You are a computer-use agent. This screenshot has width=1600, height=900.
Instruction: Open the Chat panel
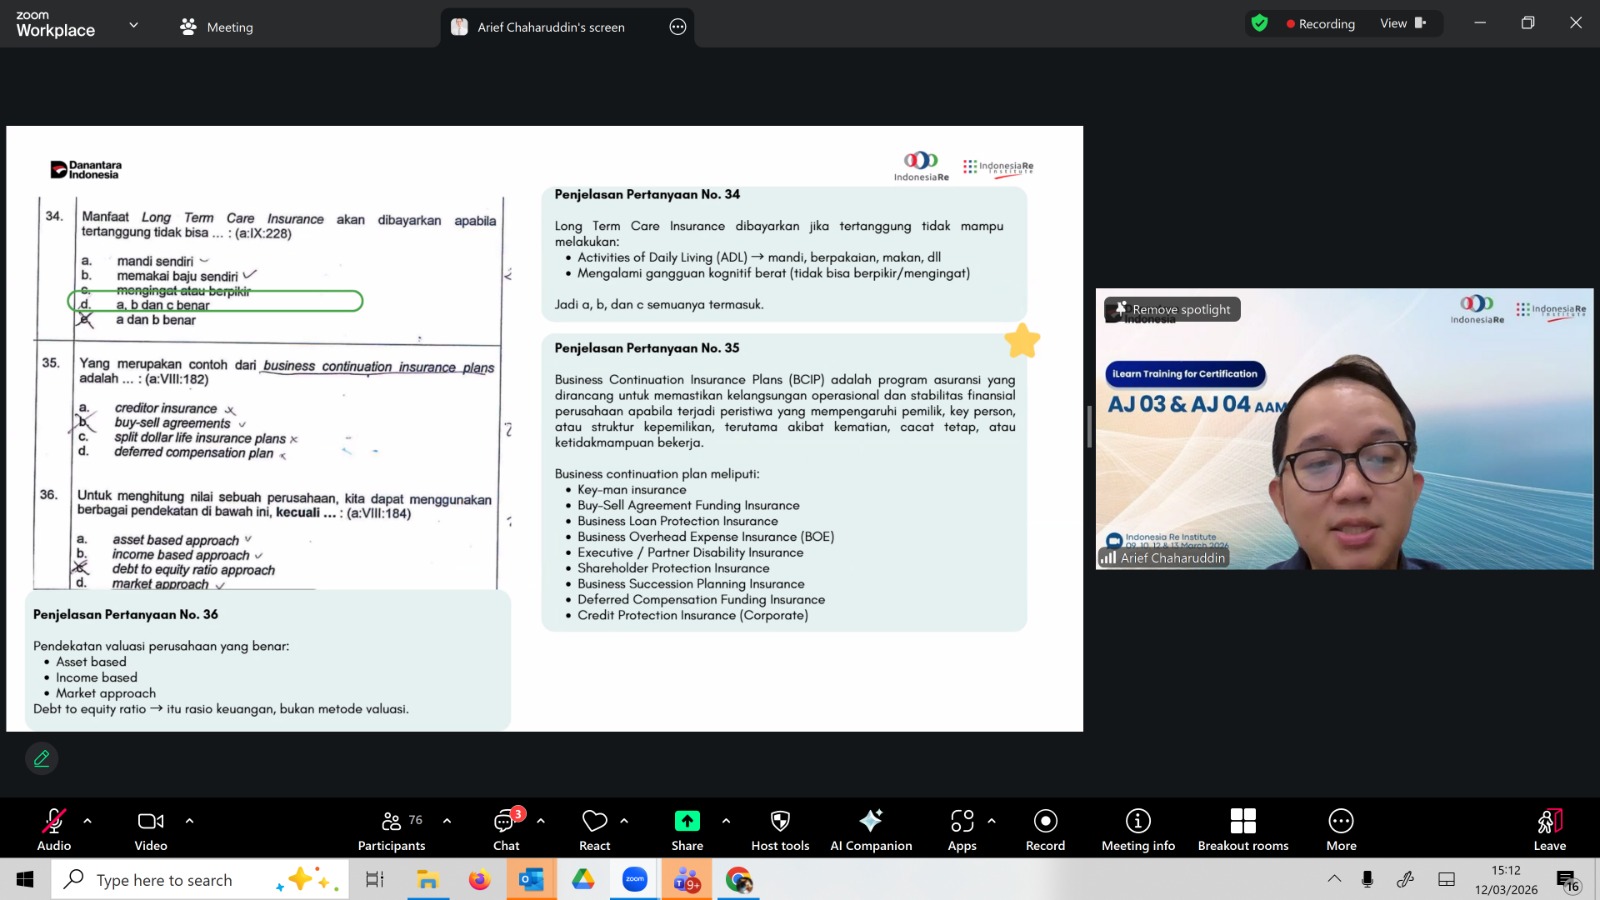point(506,829)
